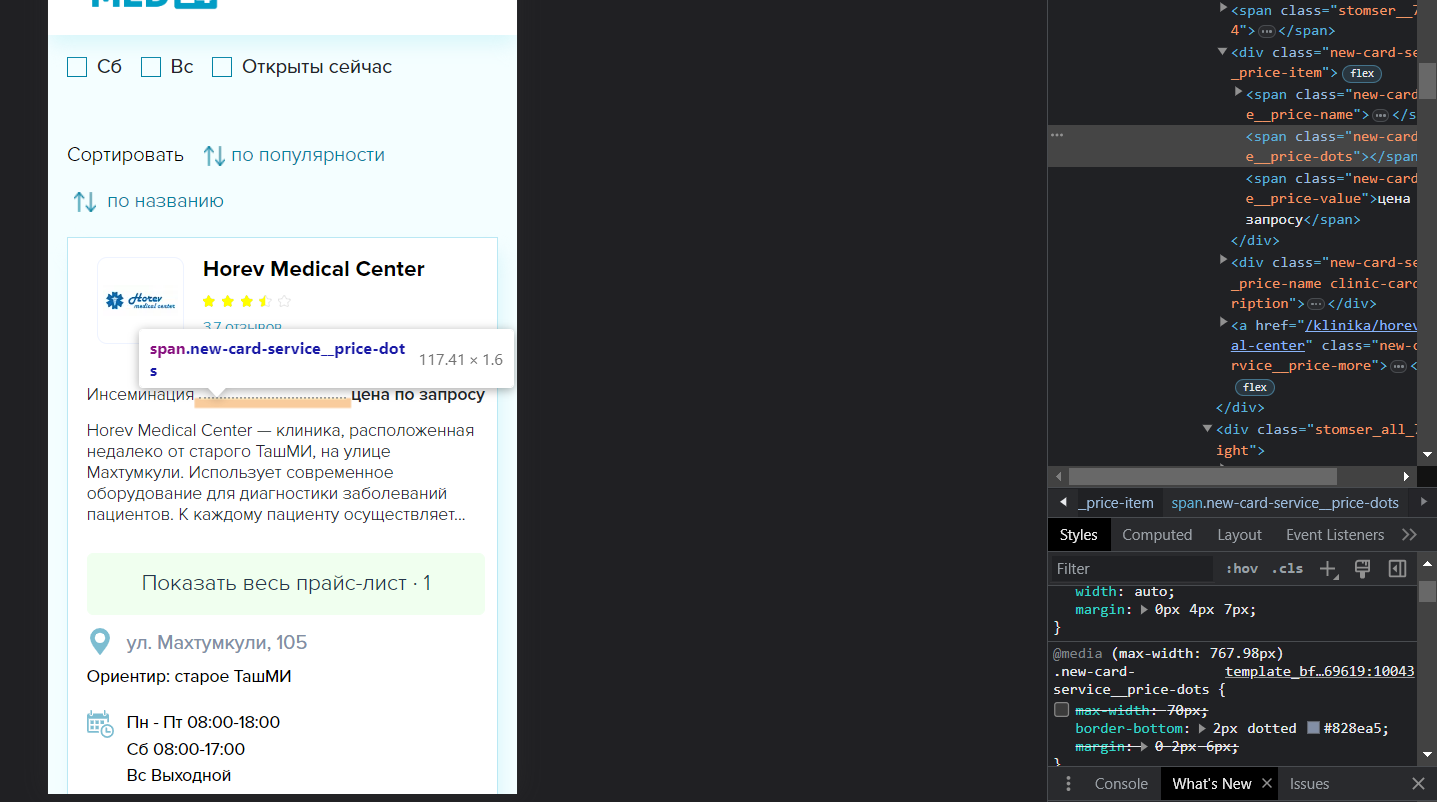Select the price-value span DOM node

[x=1331, y=199]
